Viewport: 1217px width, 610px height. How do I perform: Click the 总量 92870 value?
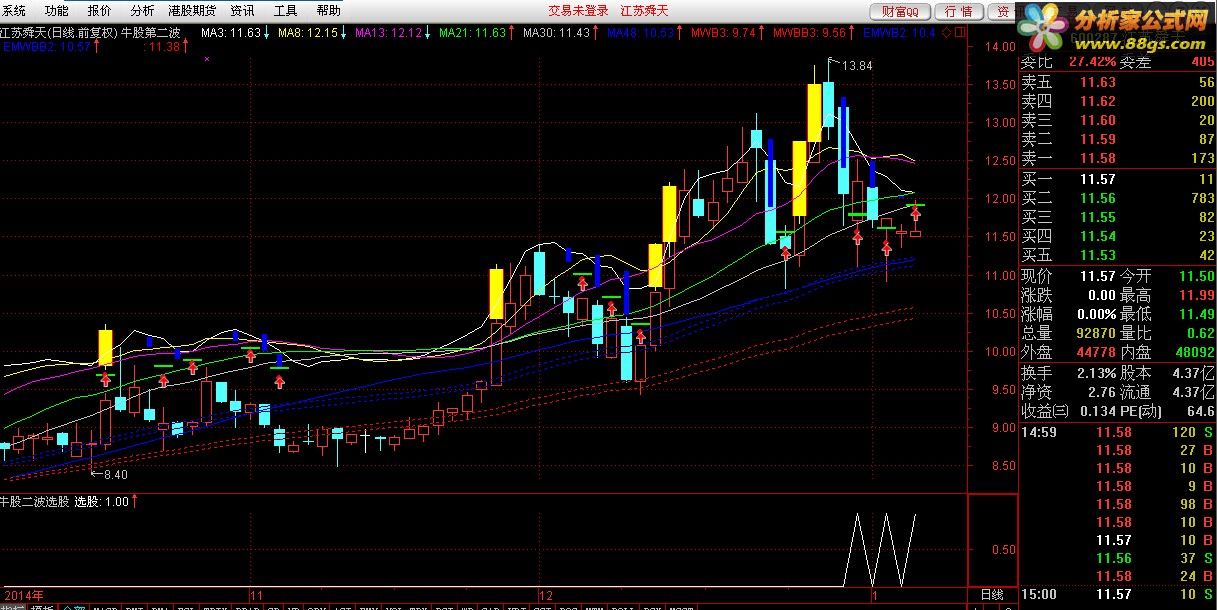point(1094,333)
